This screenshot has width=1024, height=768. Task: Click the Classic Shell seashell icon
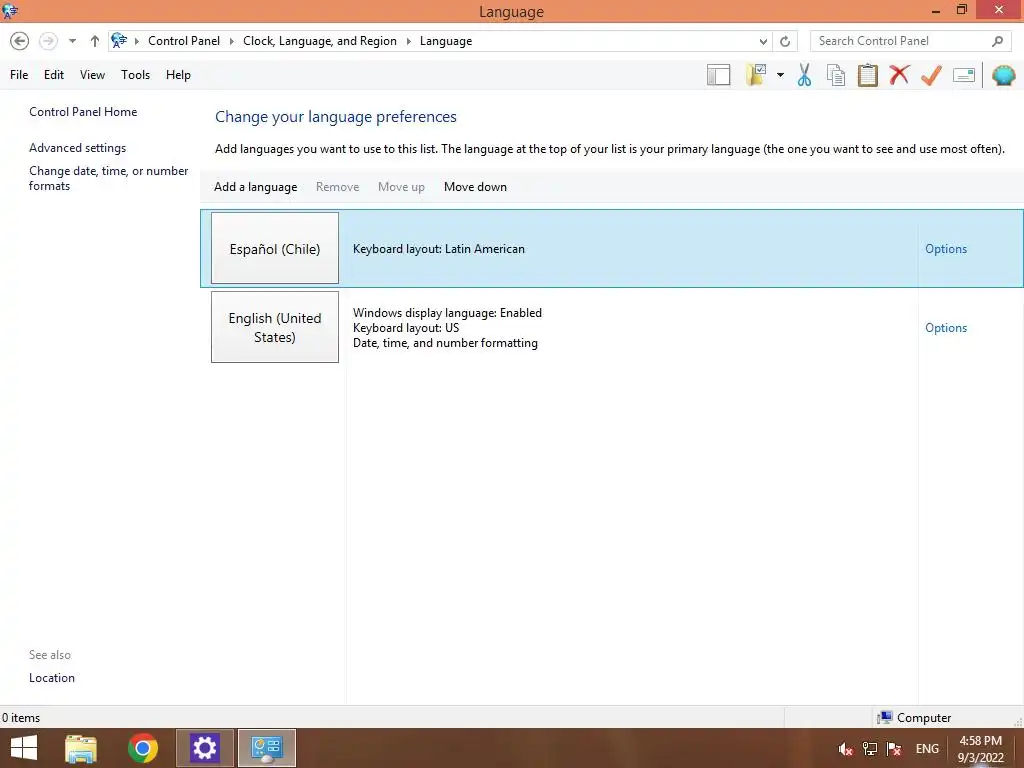coord(1004,75)
